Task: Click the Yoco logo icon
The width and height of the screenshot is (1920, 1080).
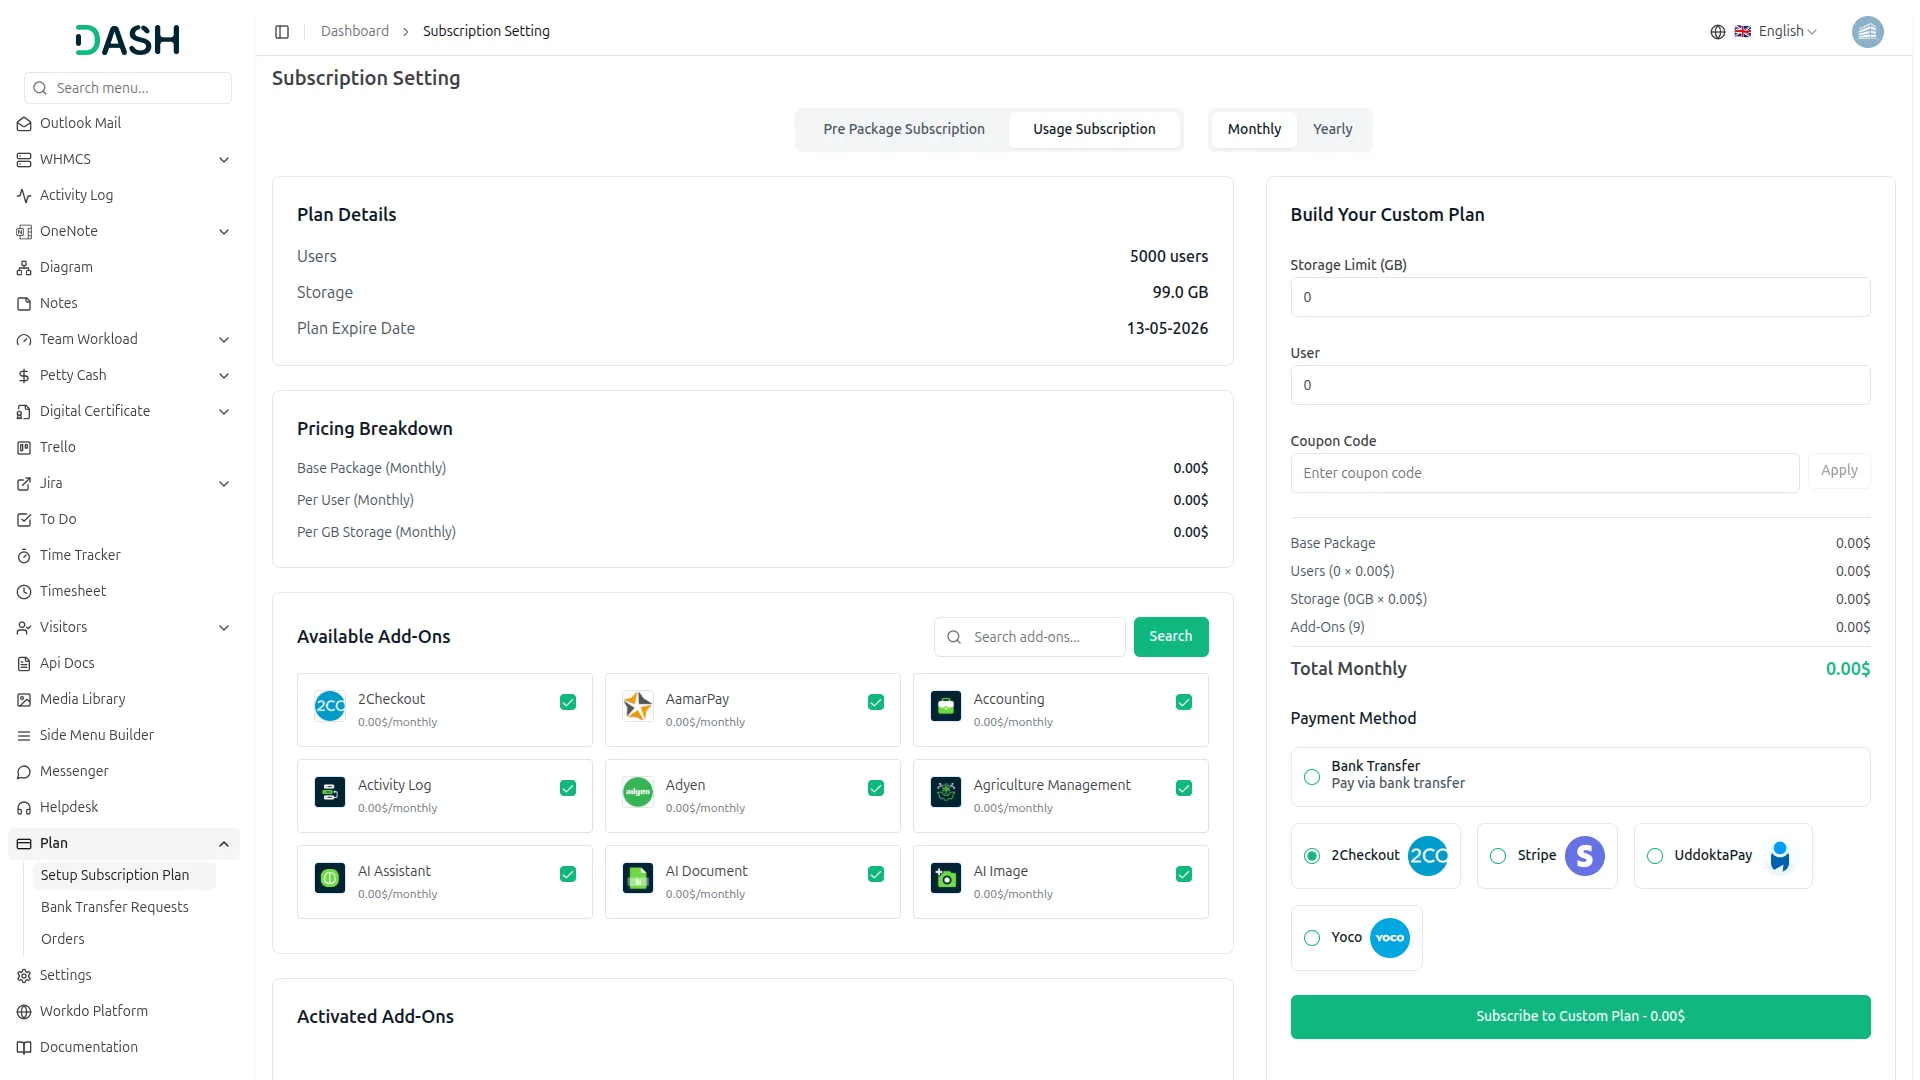Action: click(x=1390, y=938)
